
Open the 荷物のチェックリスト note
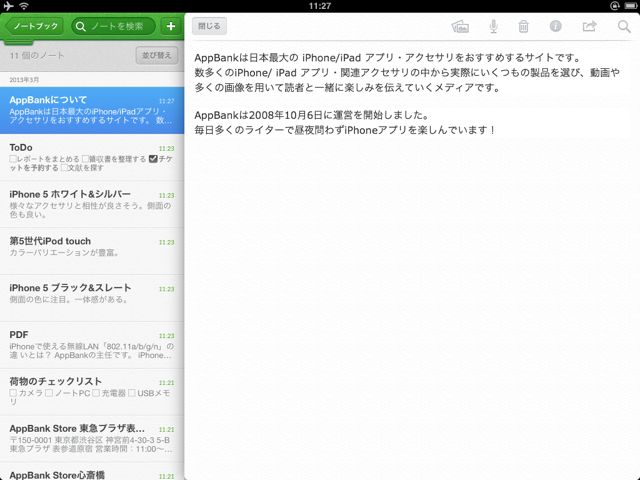(92, 391)
